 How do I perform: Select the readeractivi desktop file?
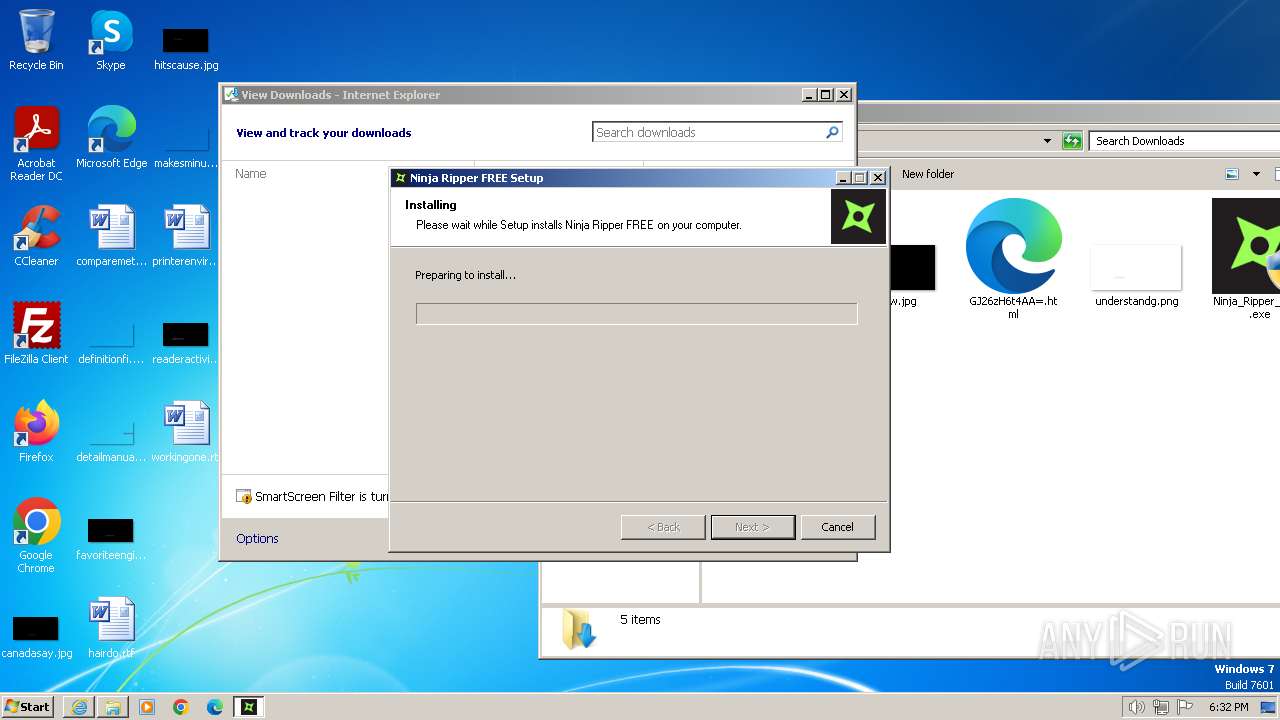point(186,343)
